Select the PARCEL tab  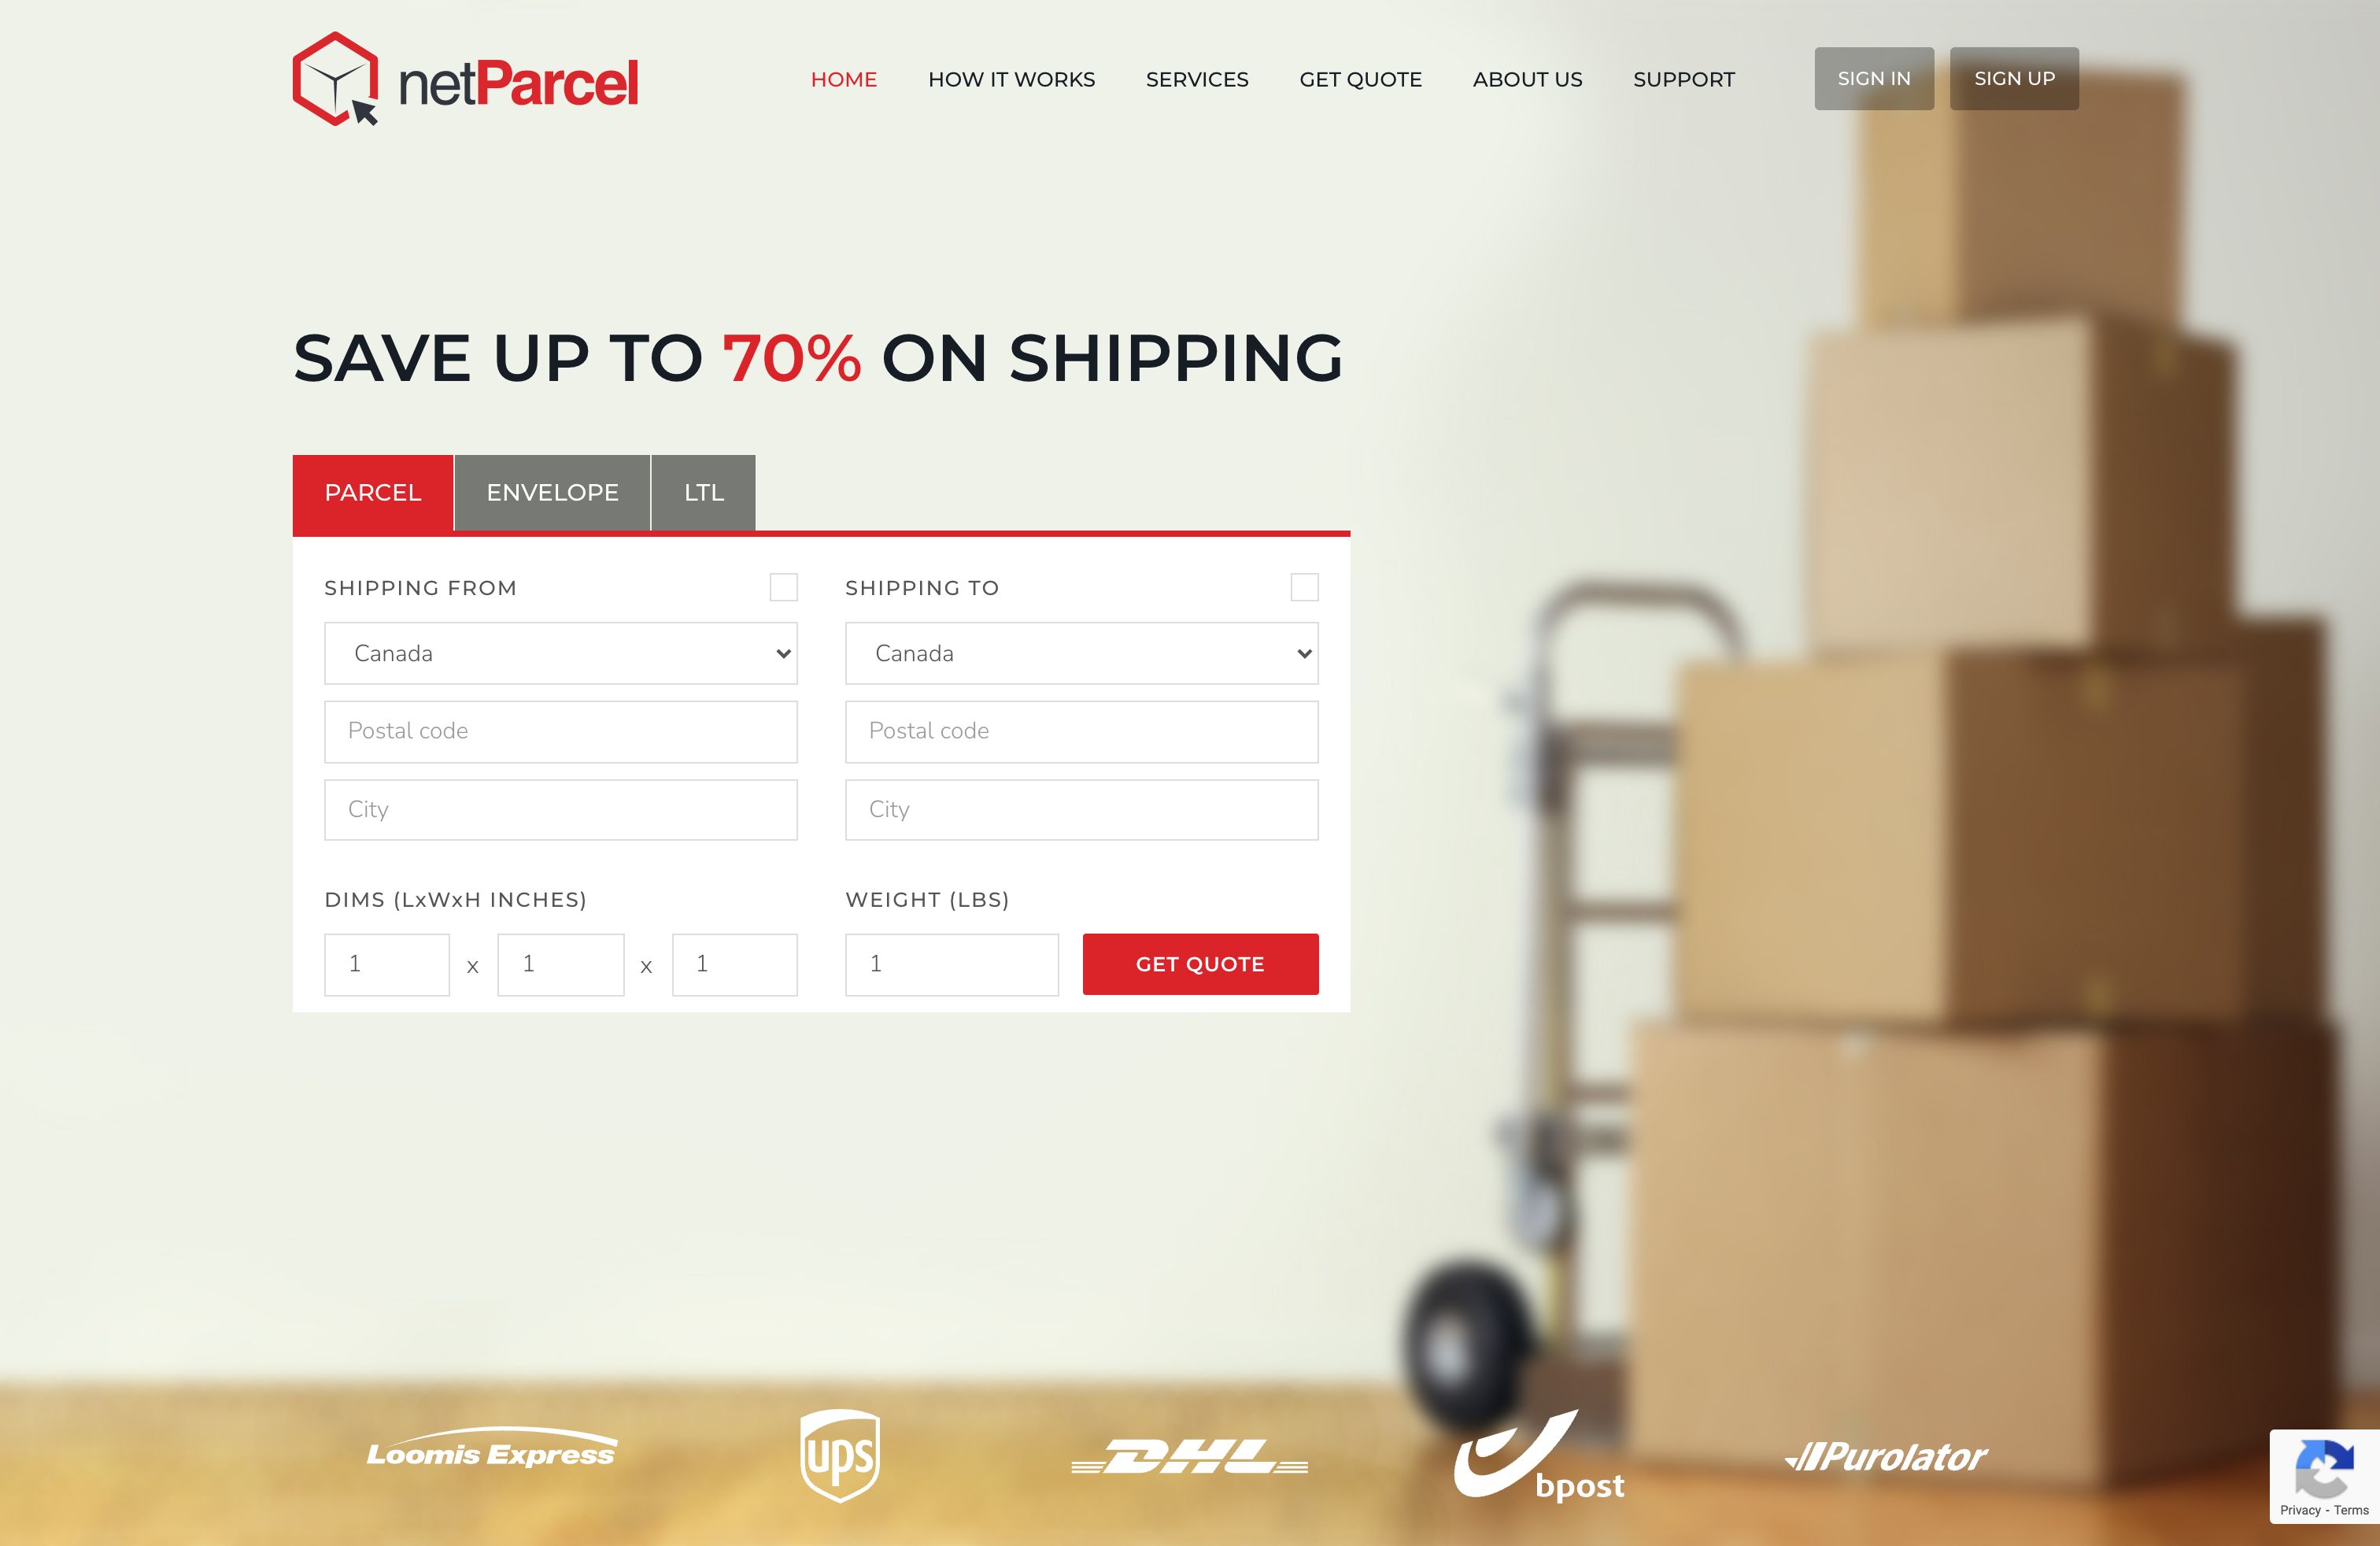[x=371, y=491]
